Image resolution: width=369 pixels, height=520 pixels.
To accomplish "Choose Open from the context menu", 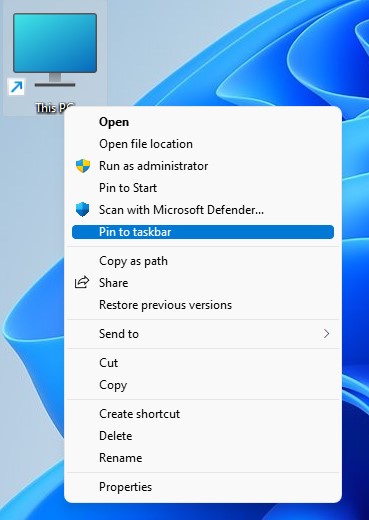I will [203, 122].
